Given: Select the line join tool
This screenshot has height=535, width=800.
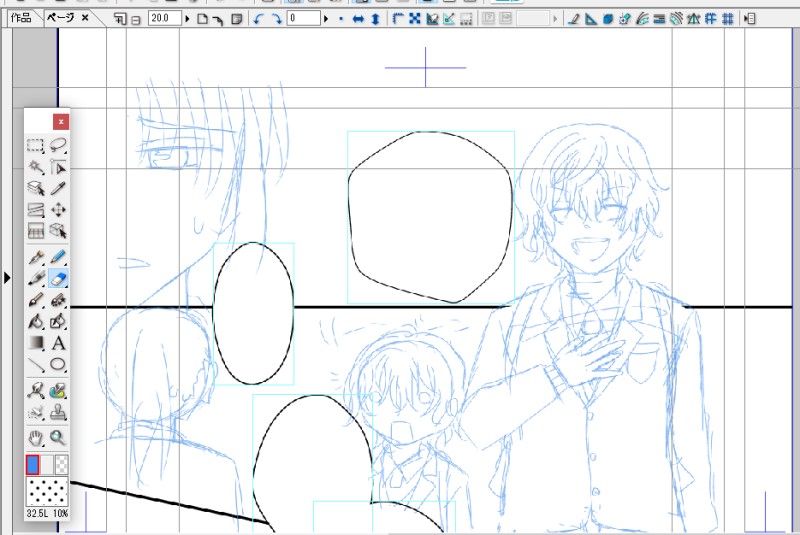Looking at the screenshot, I should point(35,391).
